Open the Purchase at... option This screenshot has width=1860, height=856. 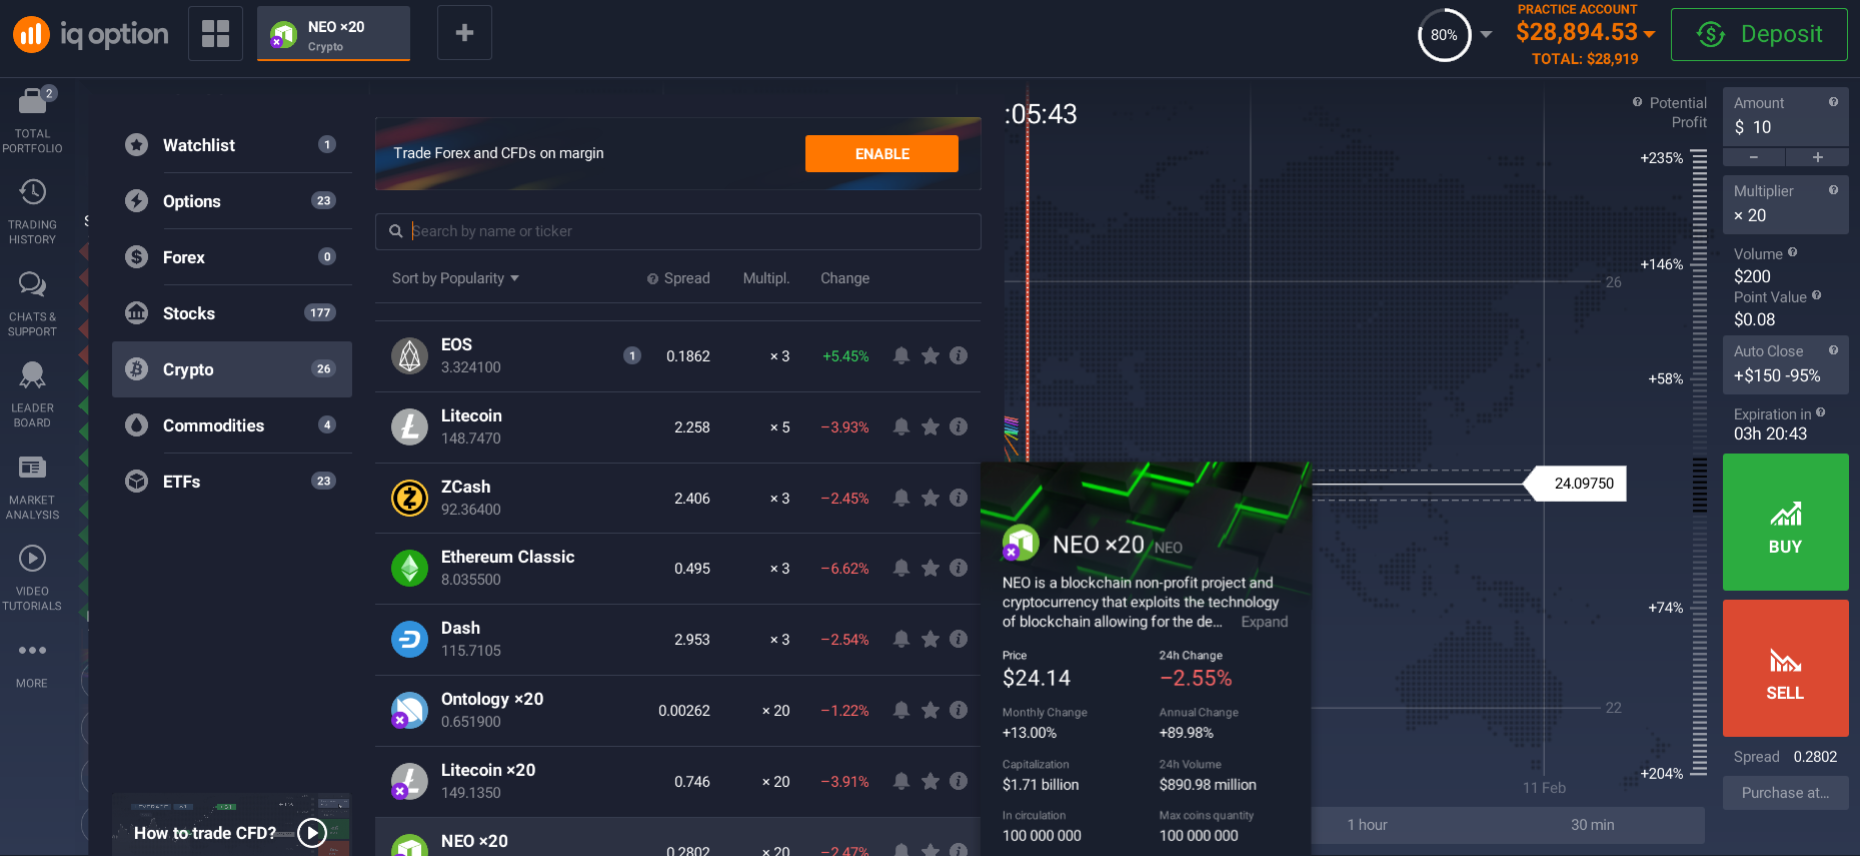1785,793
